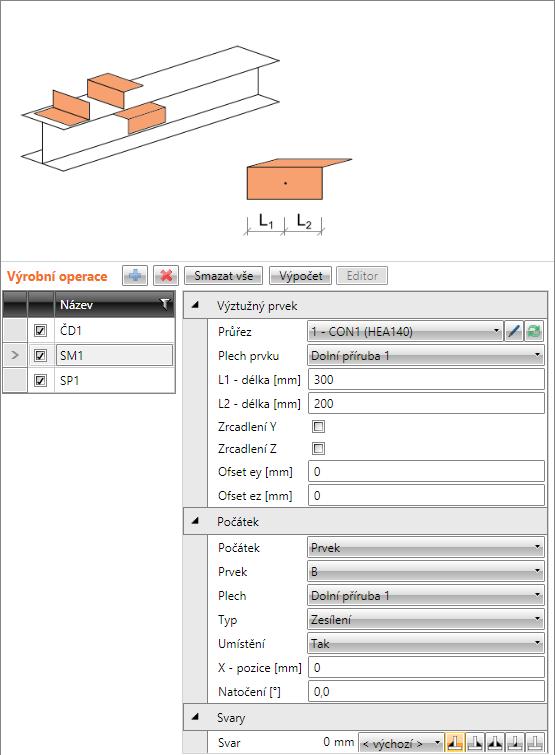555x755 pixels.
Task: Toggle the Zrcadlení Y checkbox
Action: (x=318, y=427)
